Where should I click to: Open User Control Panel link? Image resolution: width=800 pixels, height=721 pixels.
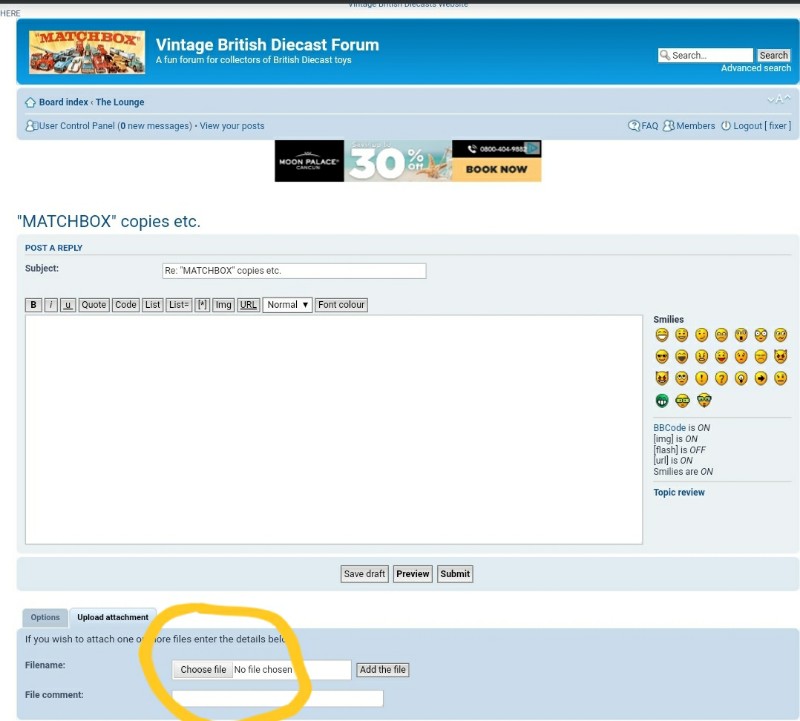77,126
